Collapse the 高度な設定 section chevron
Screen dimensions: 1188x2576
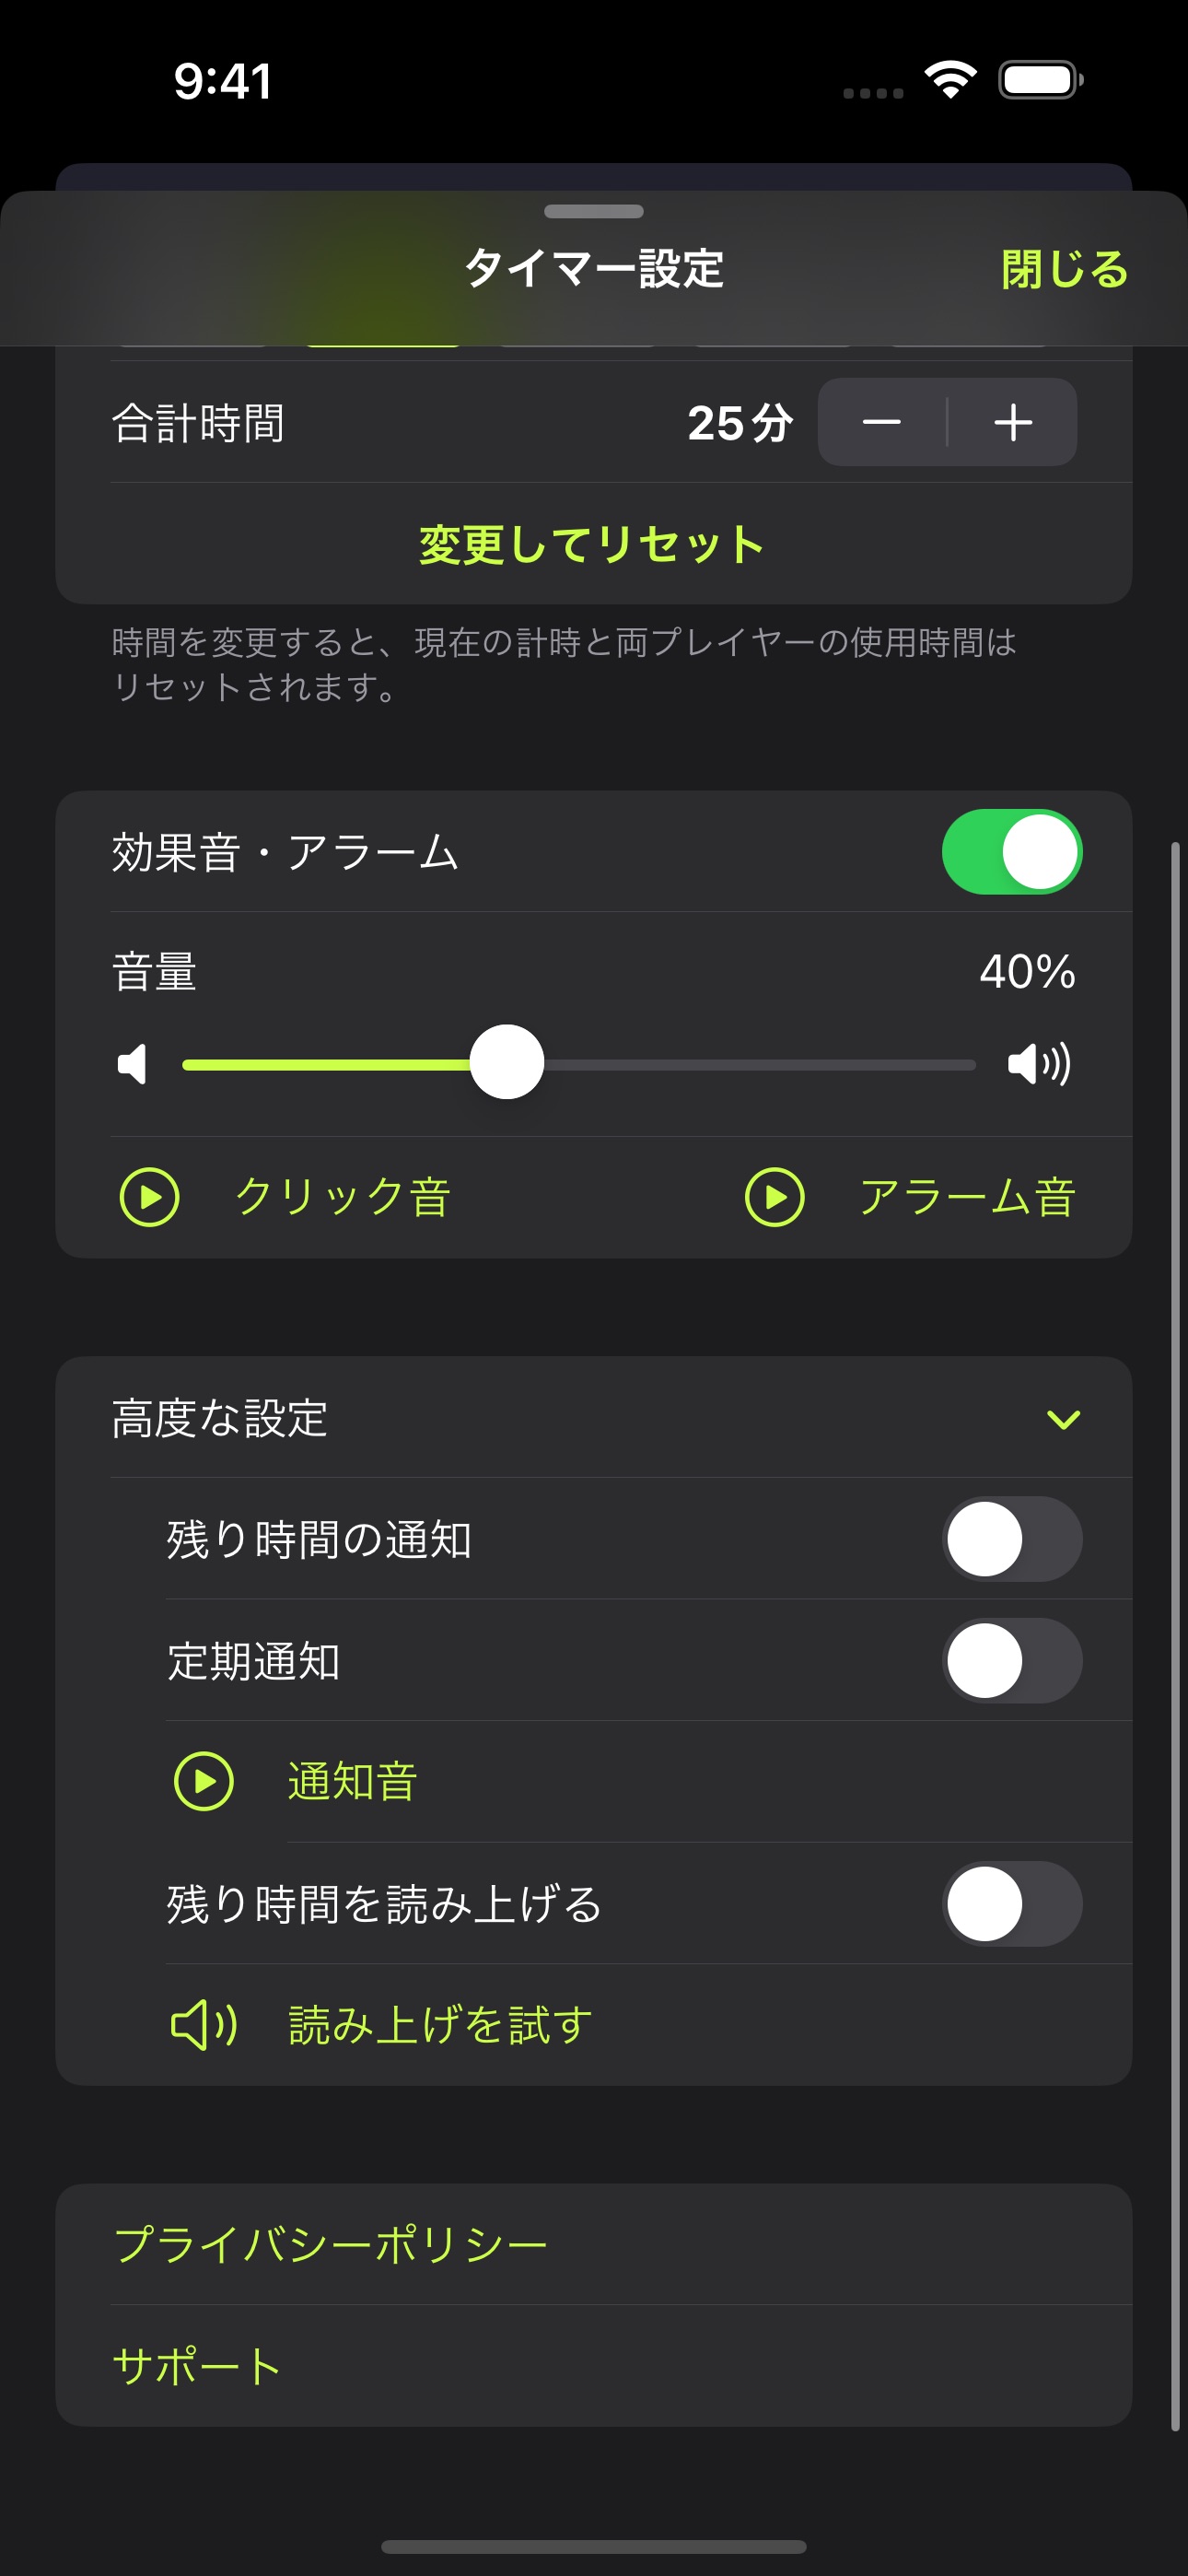point(1063,1419)
